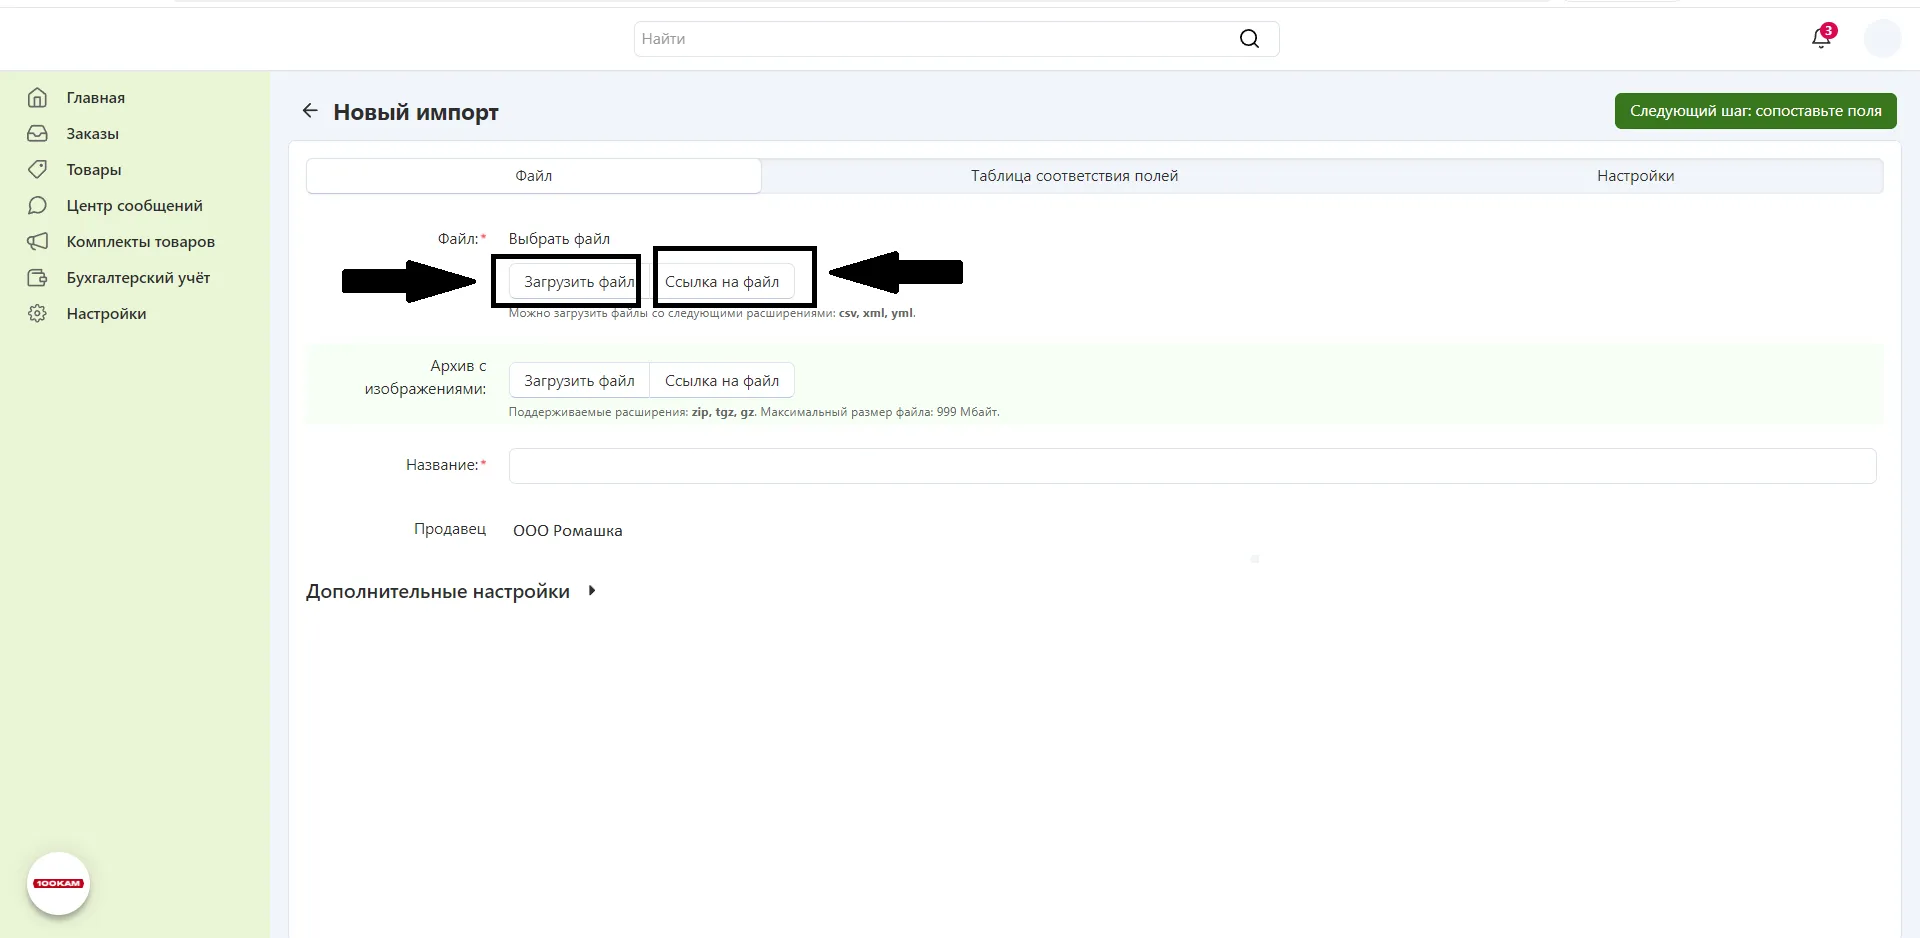Viewport: 1920px width, 938px height.
Task: Open accounting via the wallet icon
Action: coord(37,278)
